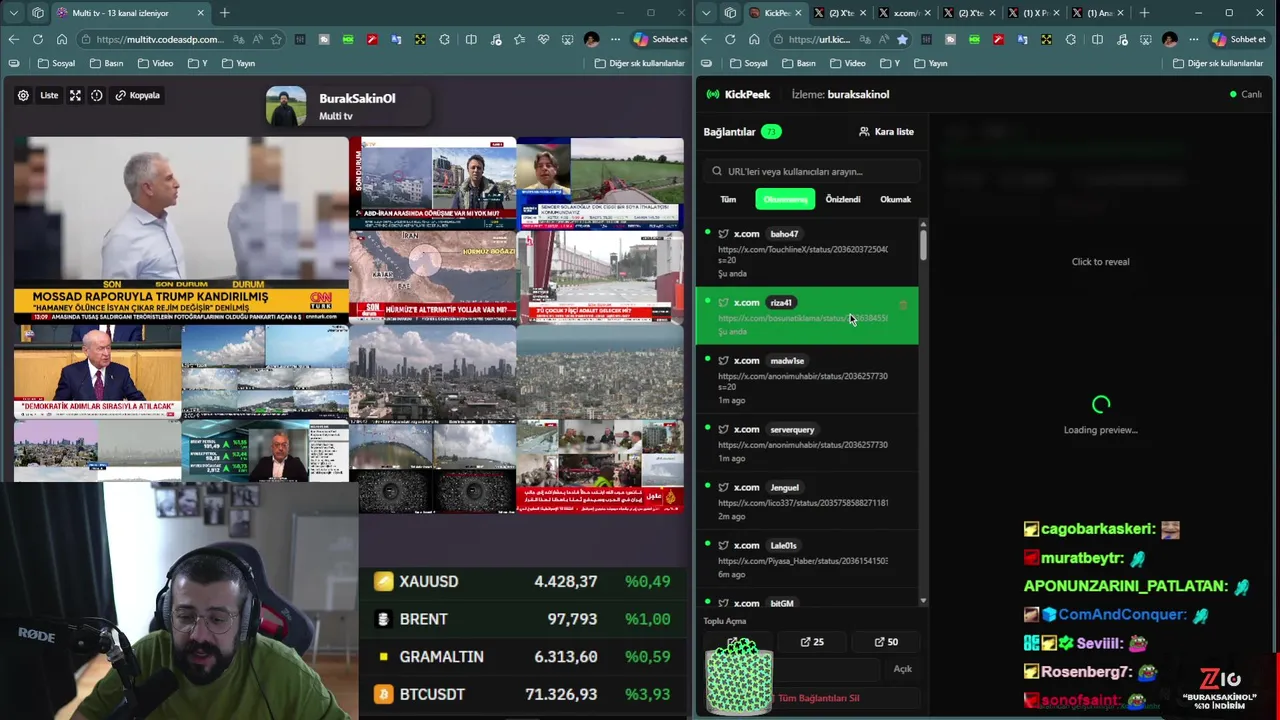1280x720 pixels.
Task: Bulk open 25 links button
Action: tap(812, 642)
